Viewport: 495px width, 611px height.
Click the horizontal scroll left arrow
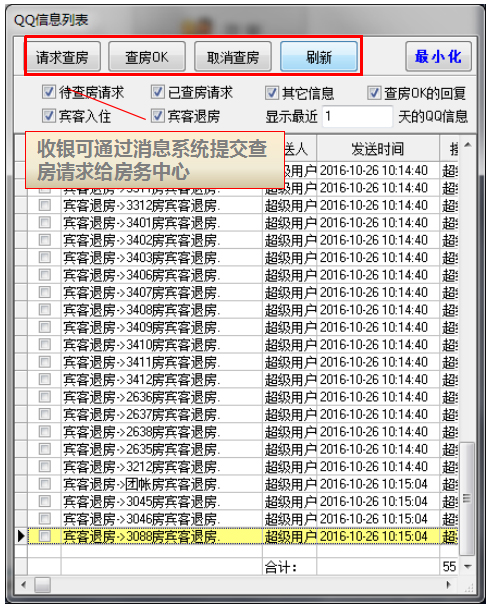pyautogui.click(x=23, y=585)
